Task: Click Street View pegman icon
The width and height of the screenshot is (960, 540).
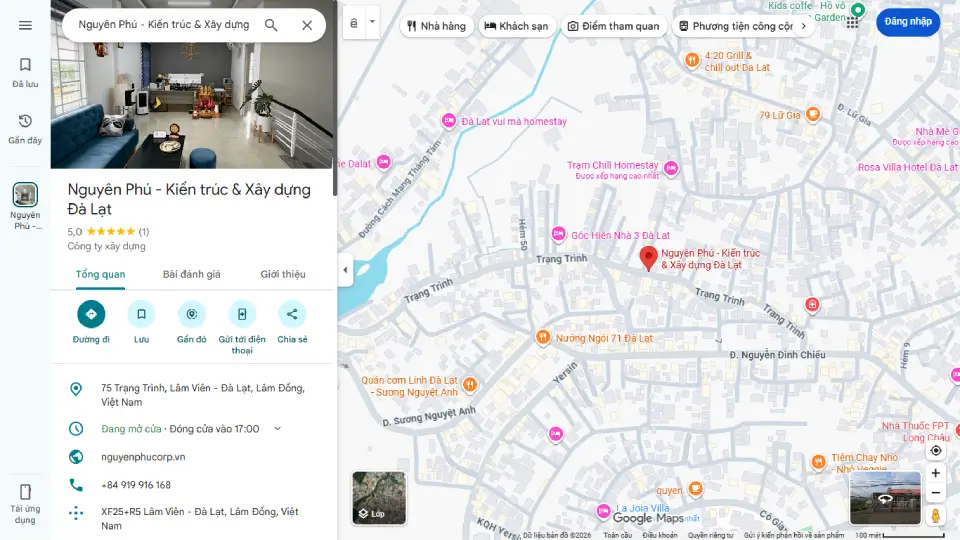Action: click(x=936, y=515)
